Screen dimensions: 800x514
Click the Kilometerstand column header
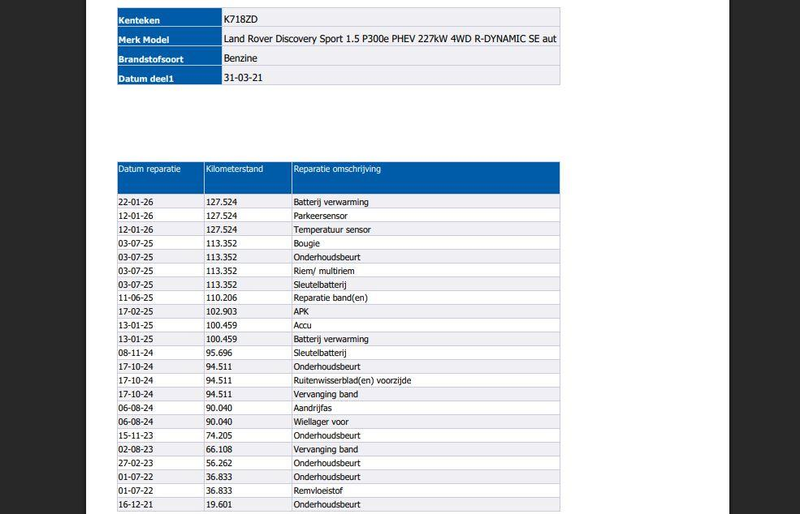click(248, 178)
